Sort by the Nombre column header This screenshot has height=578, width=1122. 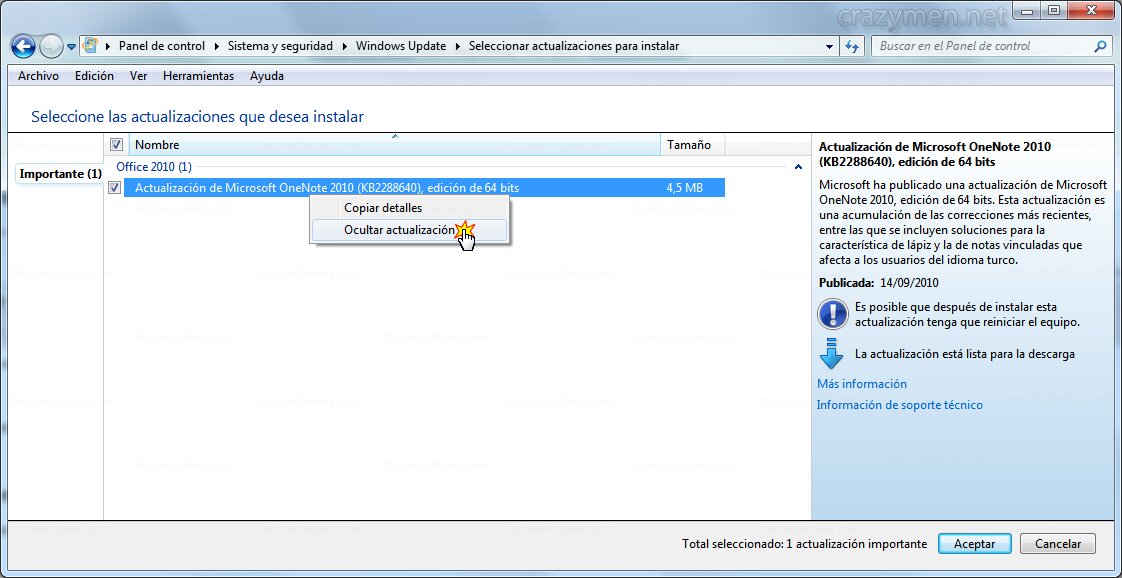click(x=394, y=144)
